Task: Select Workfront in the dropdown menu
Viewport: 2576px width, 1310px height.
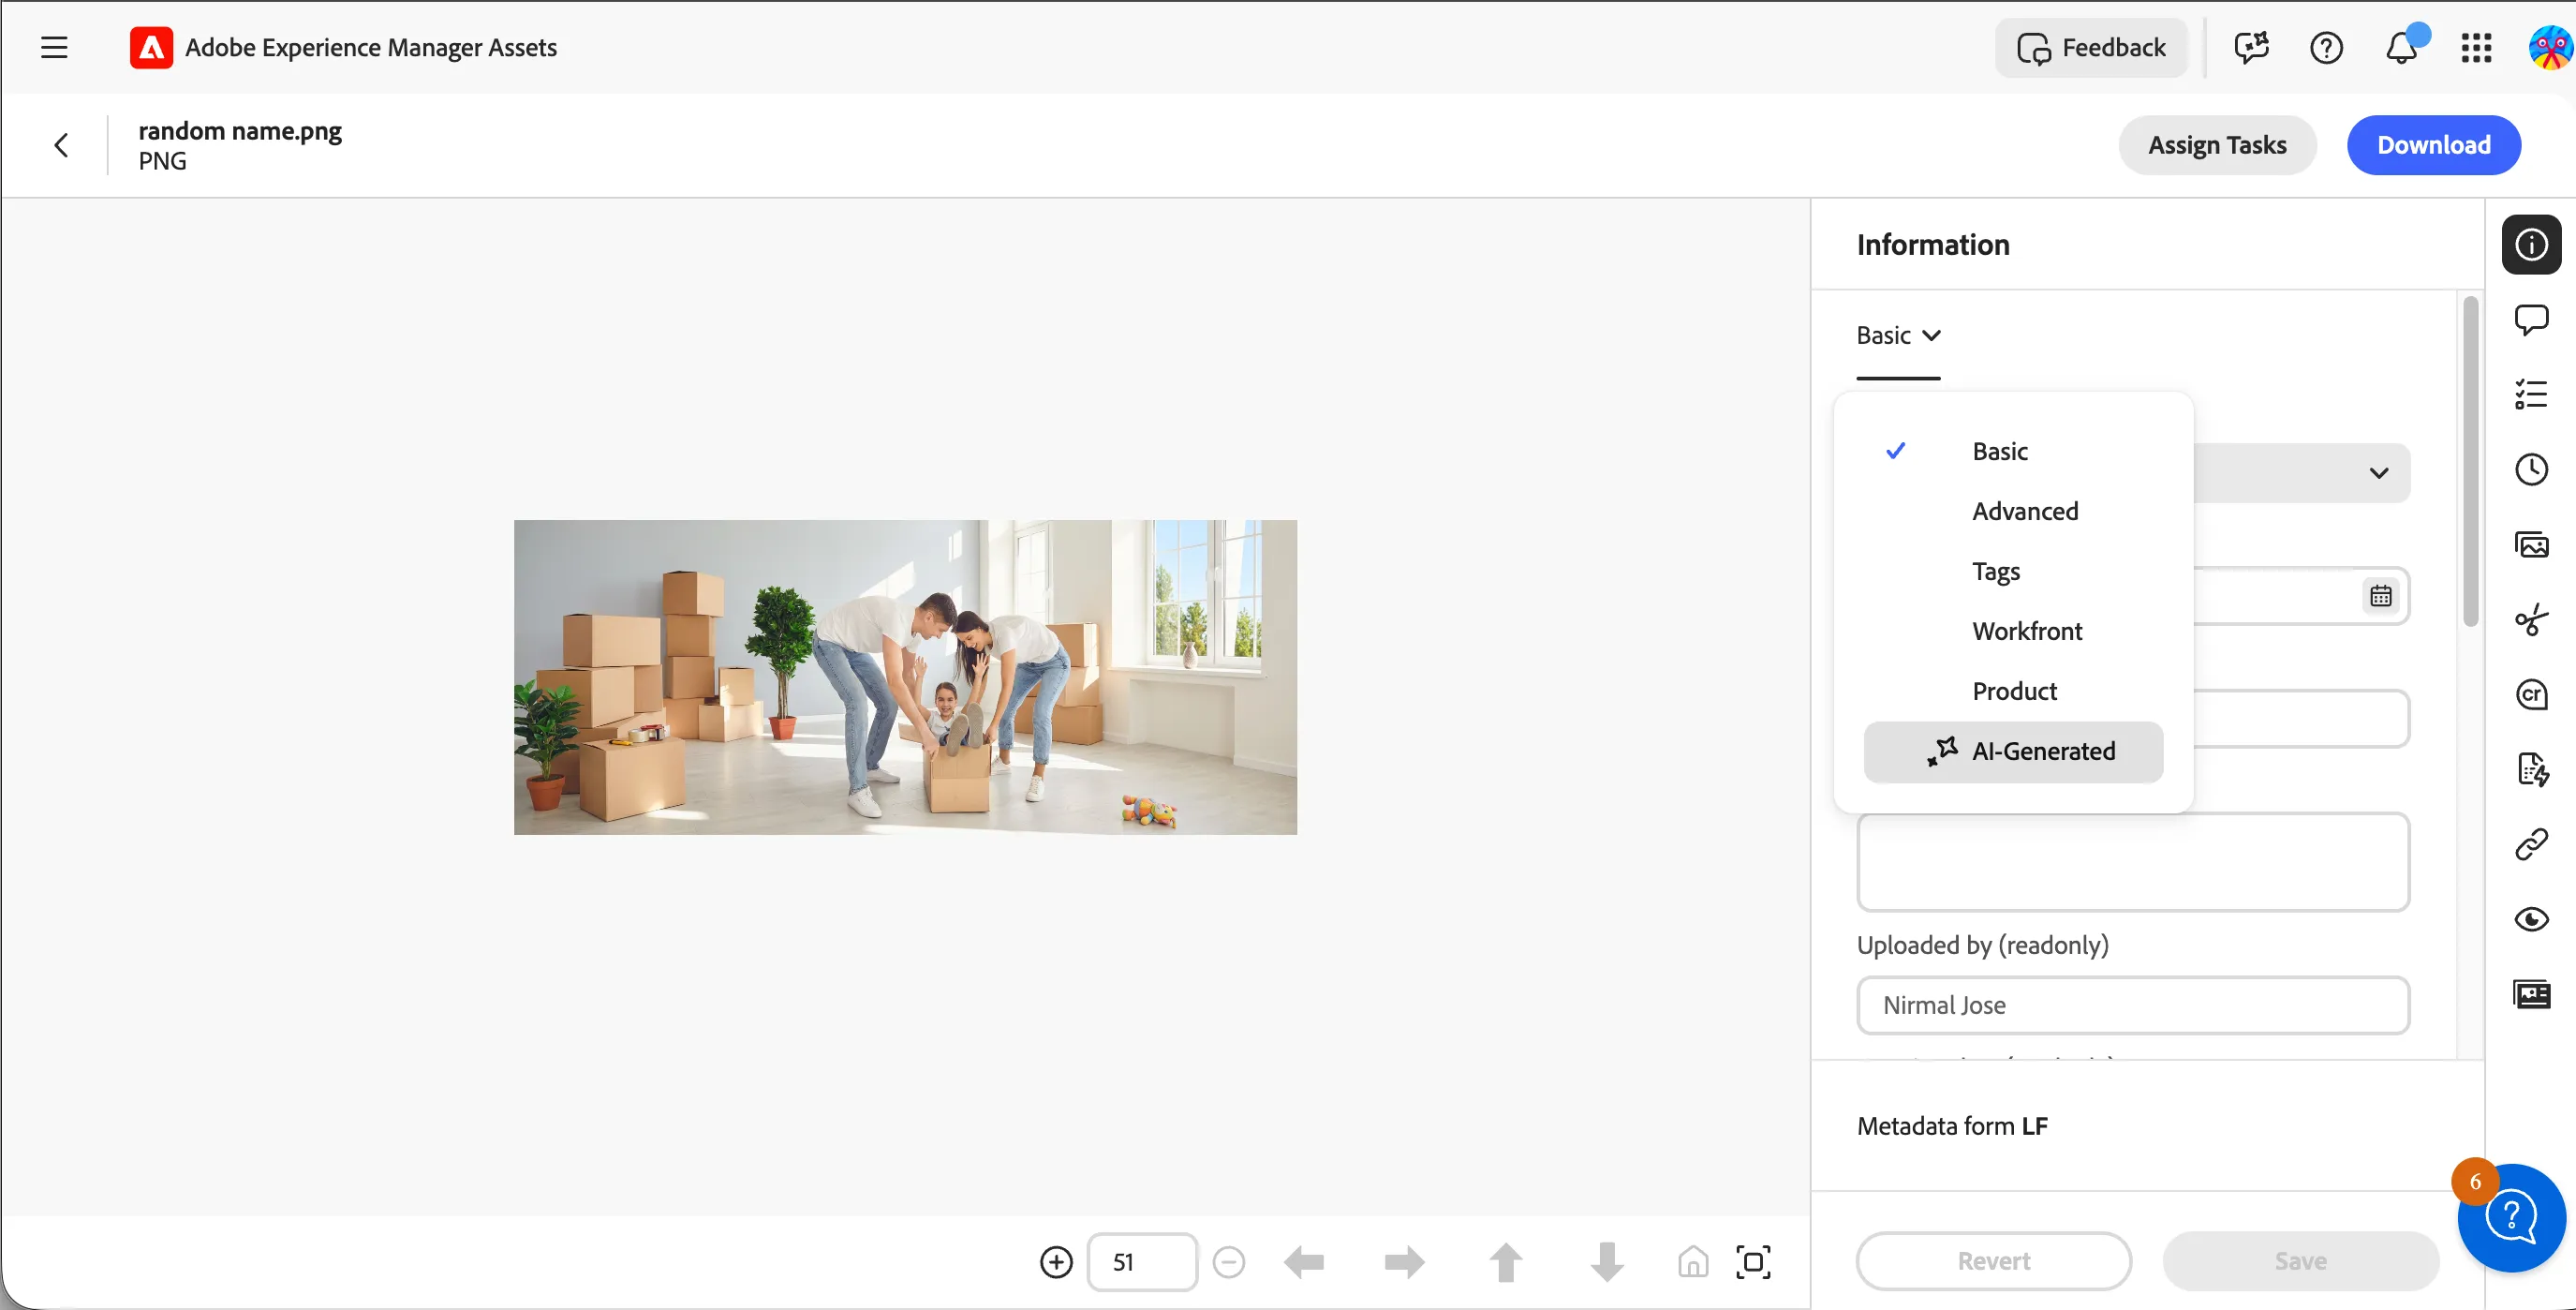Action: (x=2013, y=631)
